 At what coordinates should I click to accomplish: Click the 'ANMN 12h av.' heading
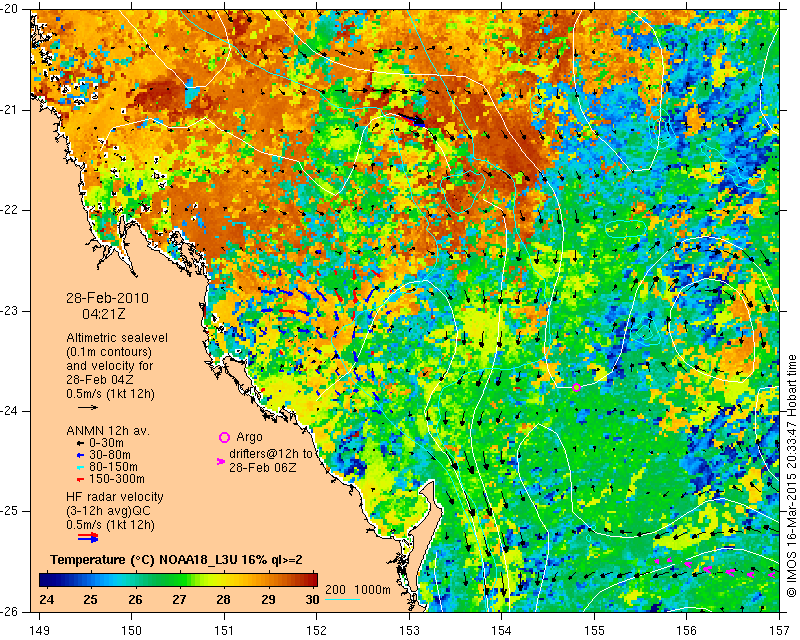(108, 431)
